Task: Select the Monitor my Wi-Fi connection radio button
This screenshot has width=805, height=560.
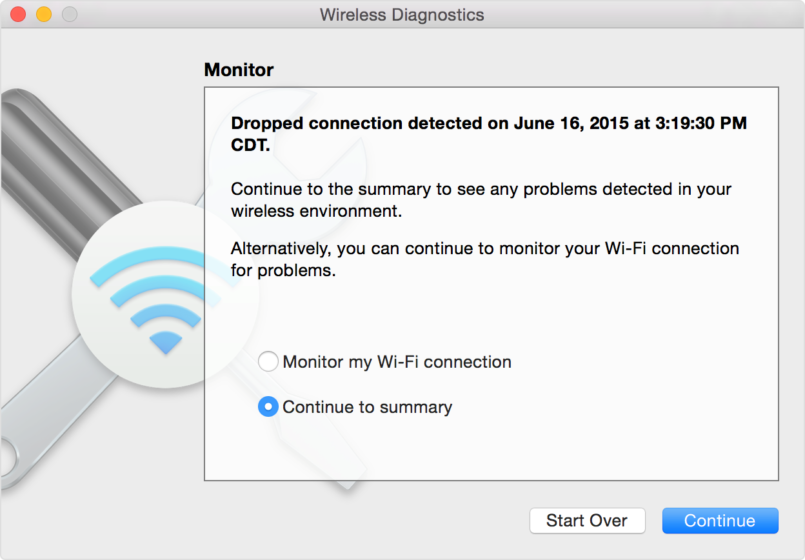Action: 268,362
